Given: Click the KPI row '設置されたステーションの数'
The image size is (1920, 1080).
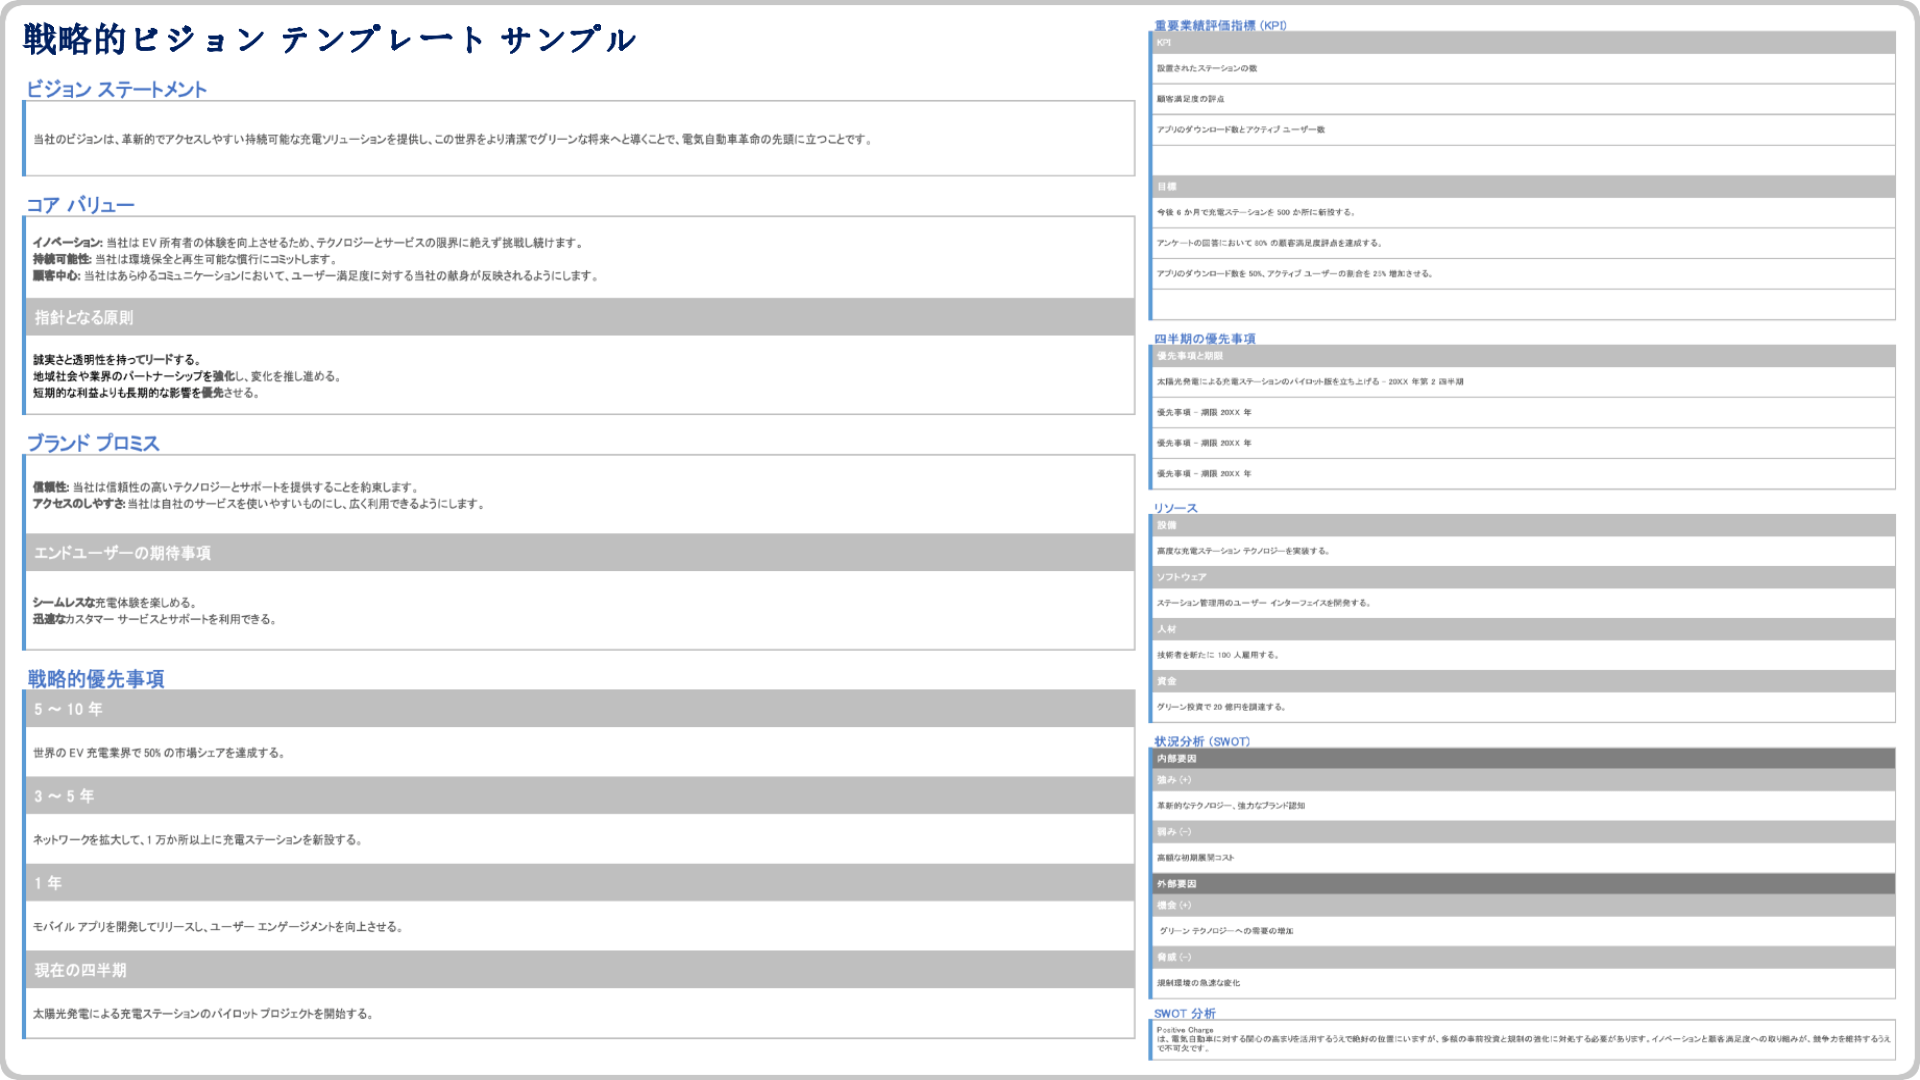Looking at the screenshot, I should pos(1524,69).
